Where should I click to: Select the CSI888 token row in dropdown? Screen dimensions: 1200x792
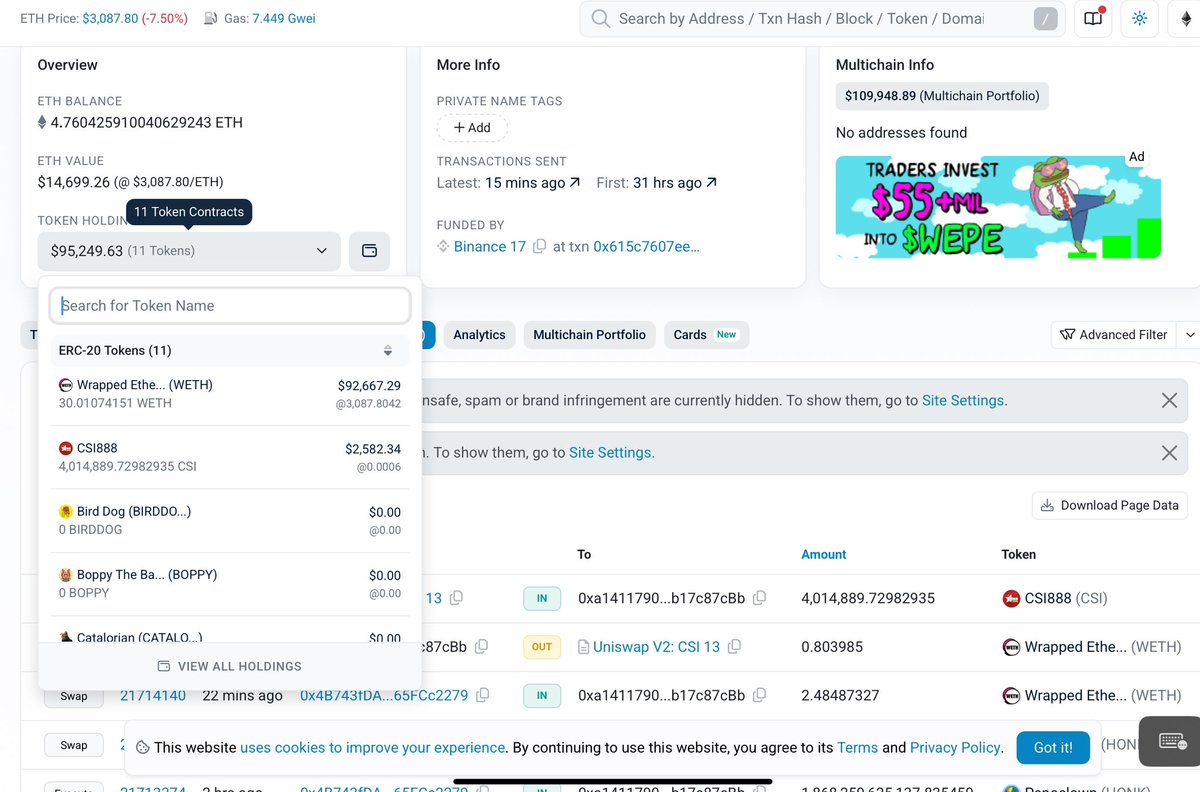(230, 457)
